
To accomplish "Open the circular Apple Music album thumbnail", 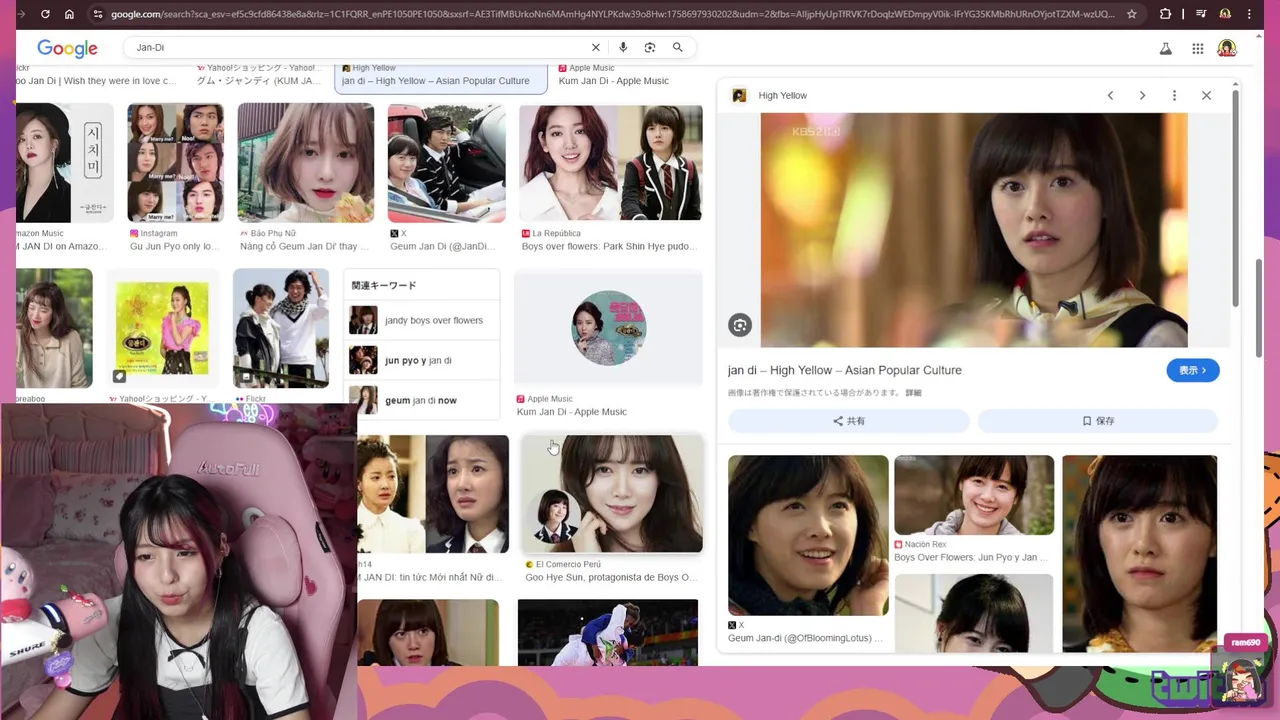I will [609, 328].
